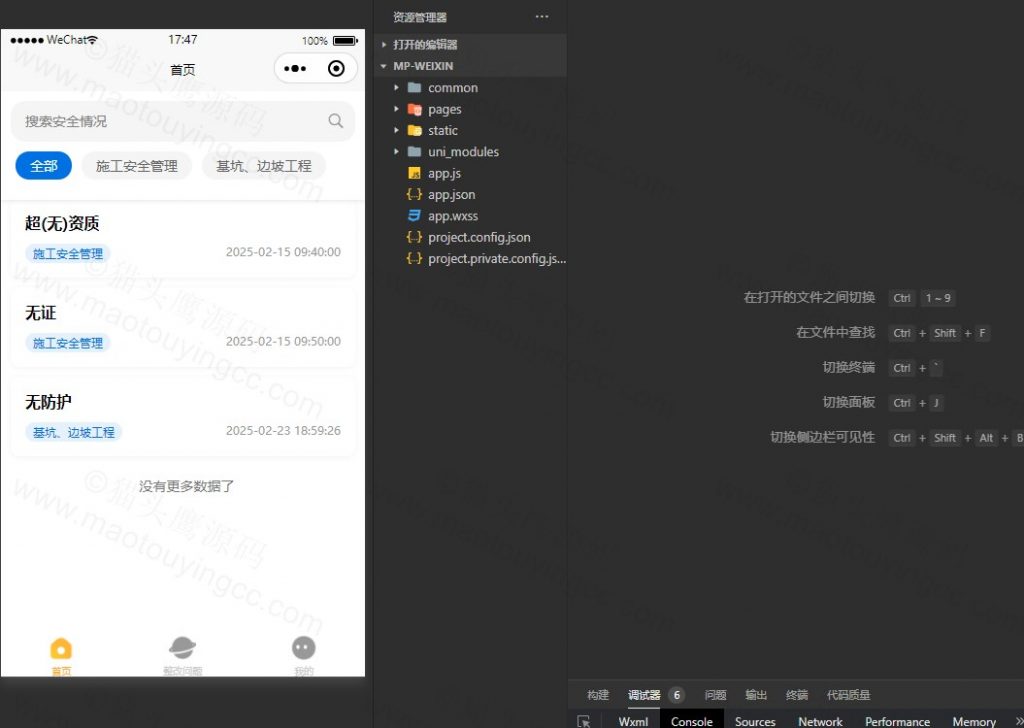Viewport: 1024px width, 728px height.
Task: Open the Memory tab
Action: point(974,721)
